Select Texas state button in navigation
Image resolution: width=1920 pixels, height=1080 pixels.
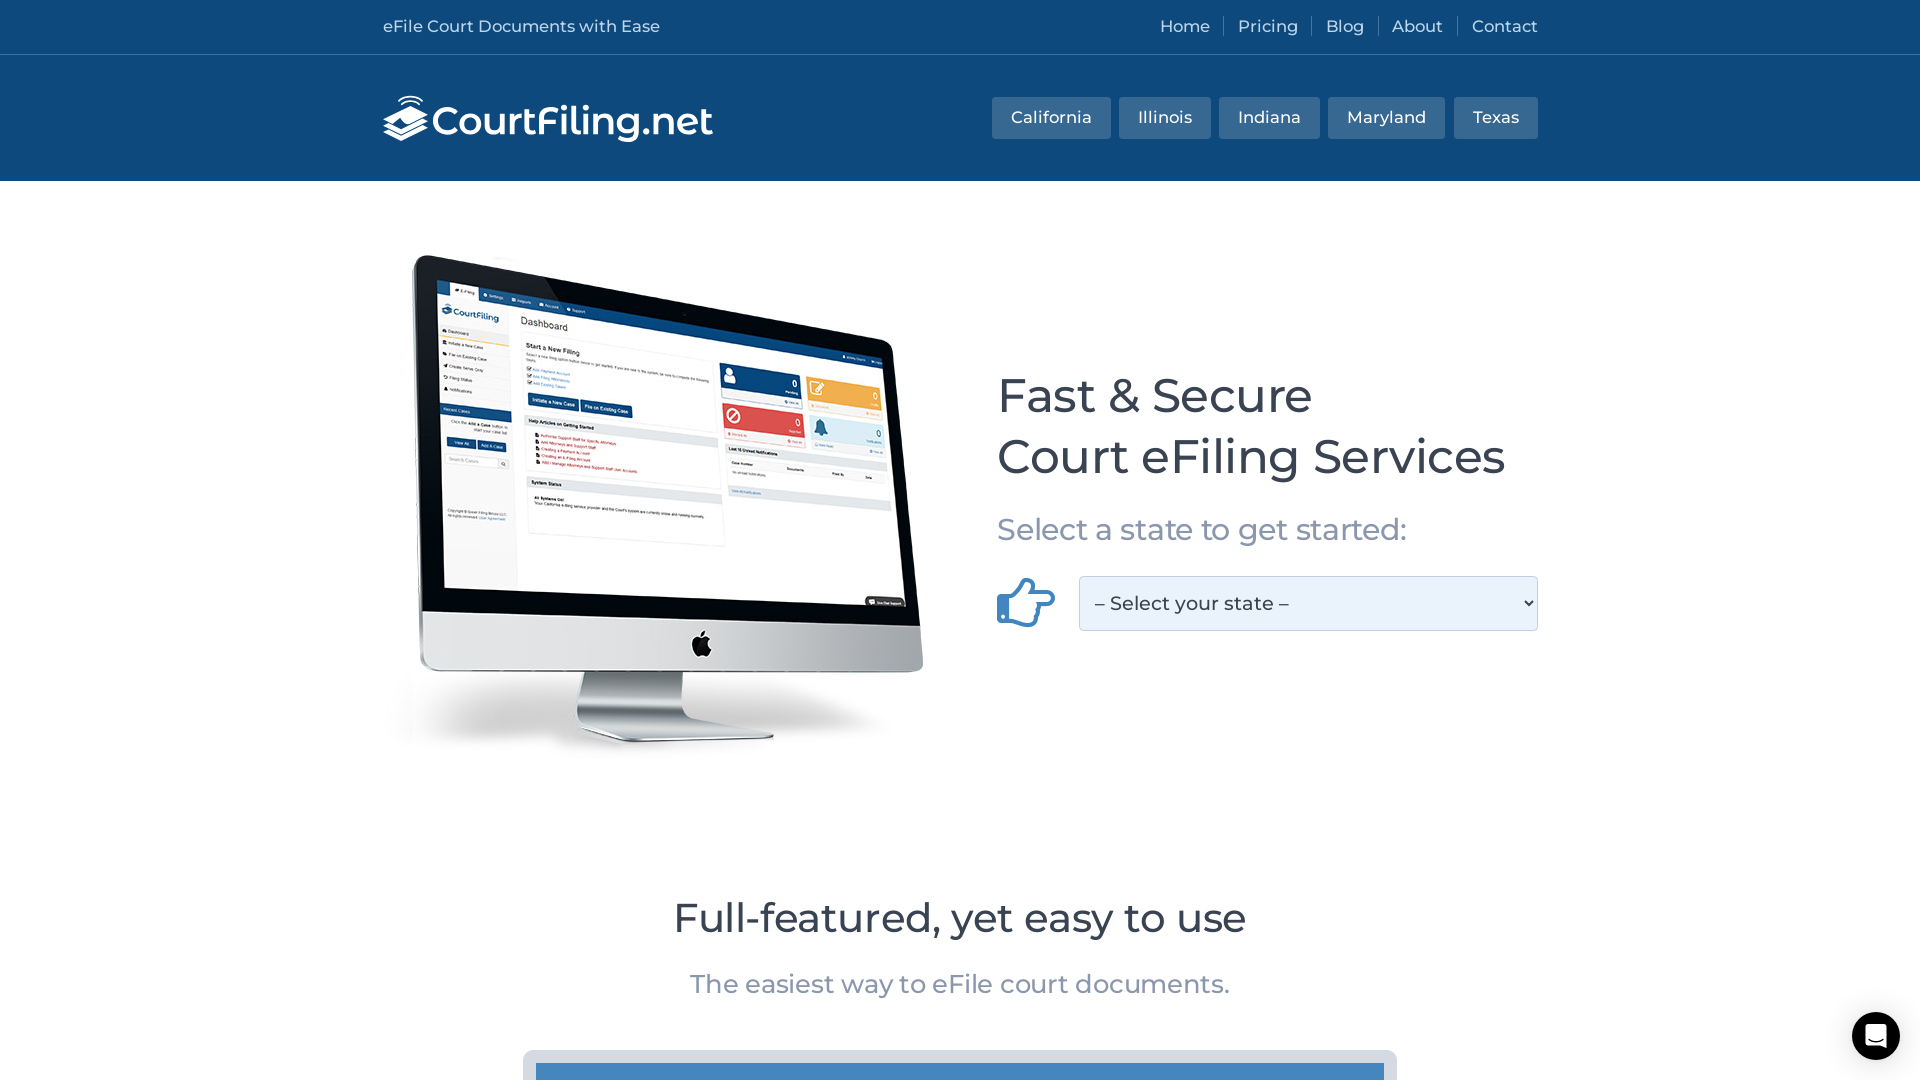[1495, 117]
